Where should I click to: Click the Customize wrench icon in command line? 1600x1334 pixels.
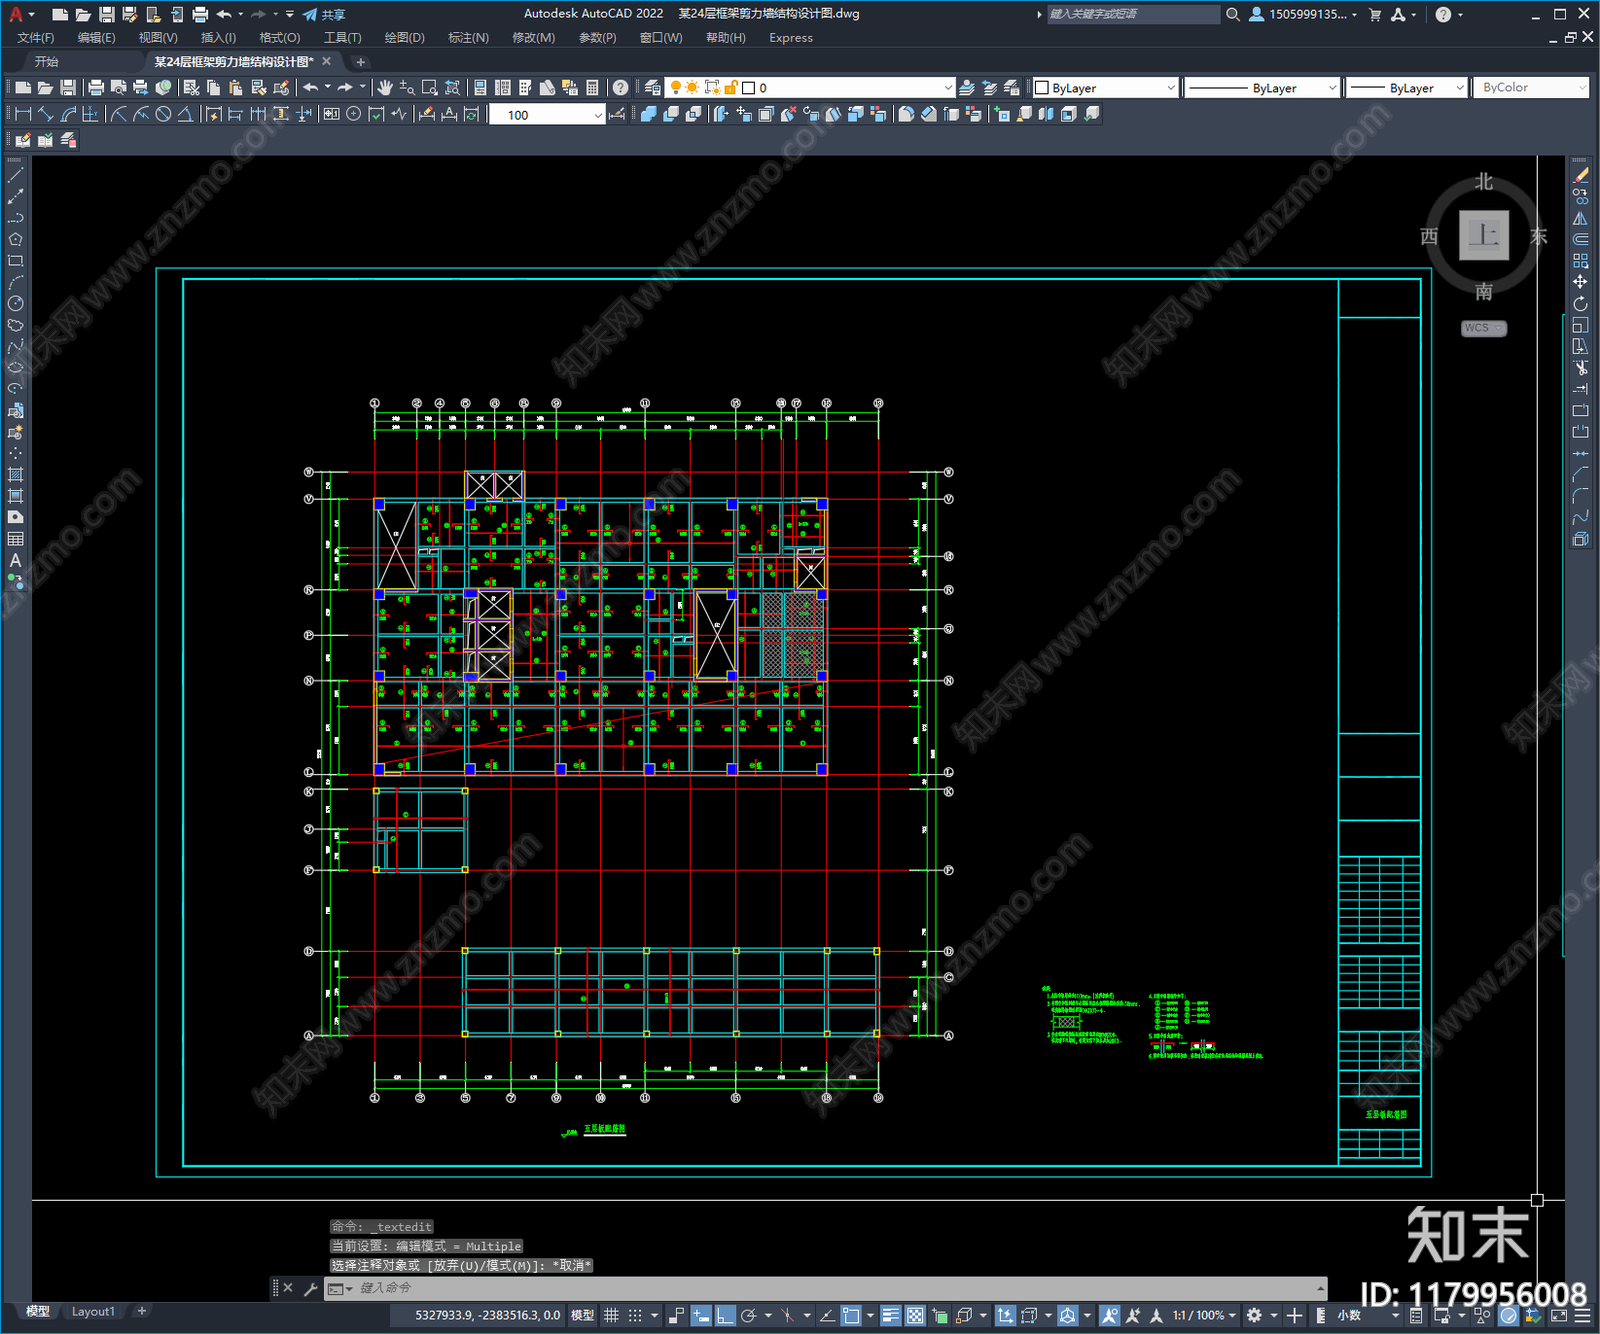click(311, 1289)
